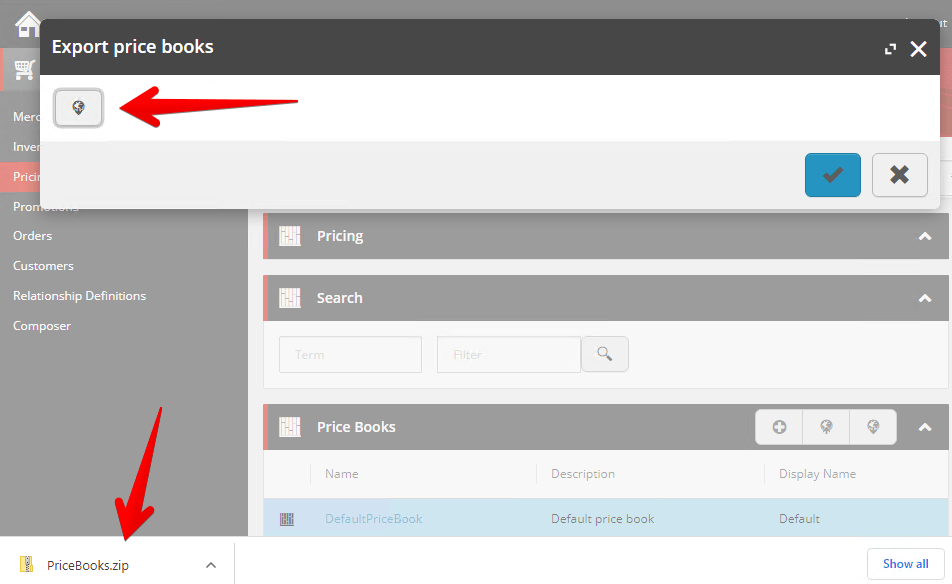
Task: Open Orders in the sidebar
Action: [x=33, y=236]
